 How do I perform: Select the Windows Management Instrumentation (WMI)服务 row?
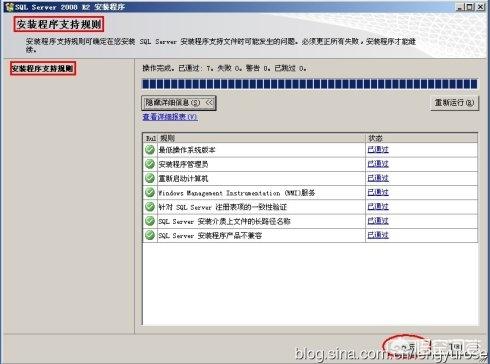310,193
